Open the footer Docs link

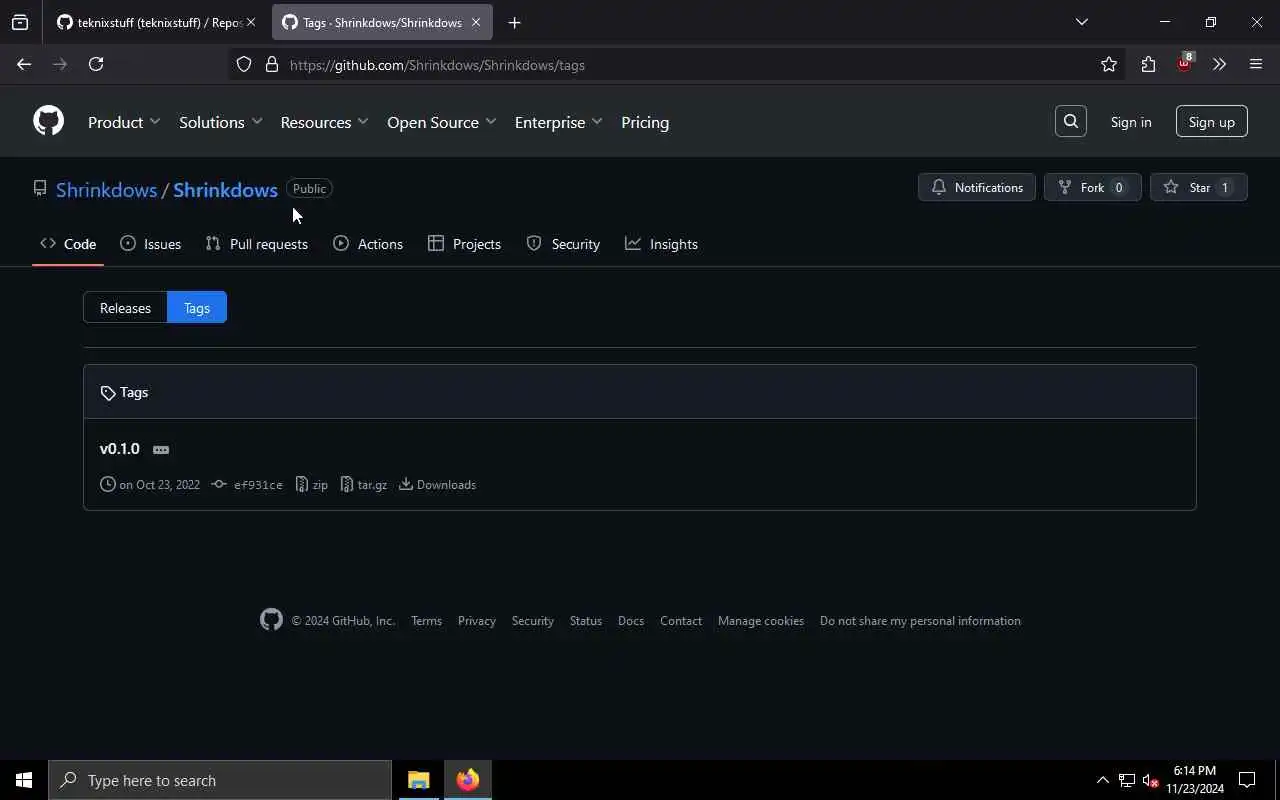(x=631, y=621)
